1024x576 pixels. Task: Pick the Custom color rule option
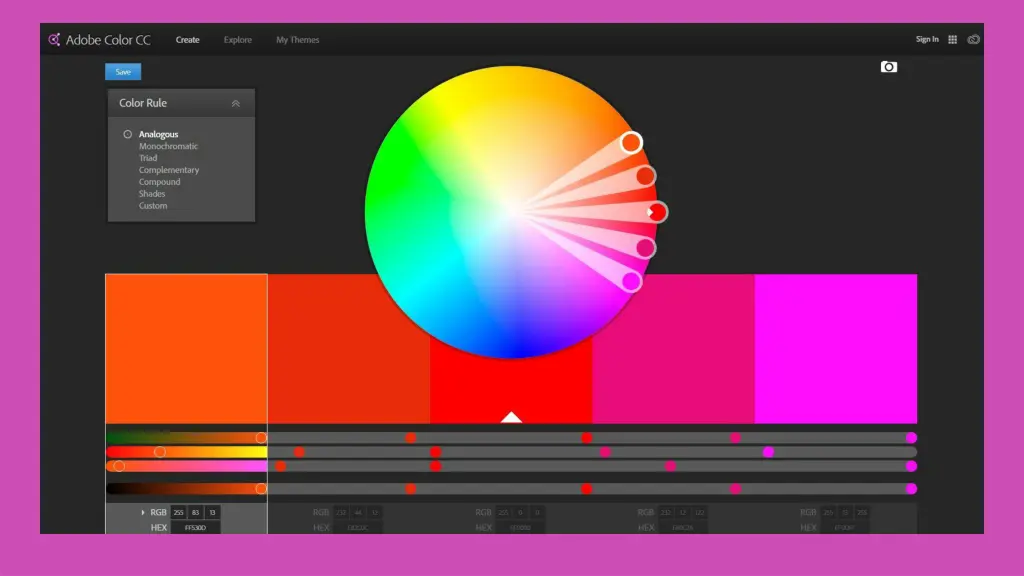pyautogui.click(x=153, y=206)
